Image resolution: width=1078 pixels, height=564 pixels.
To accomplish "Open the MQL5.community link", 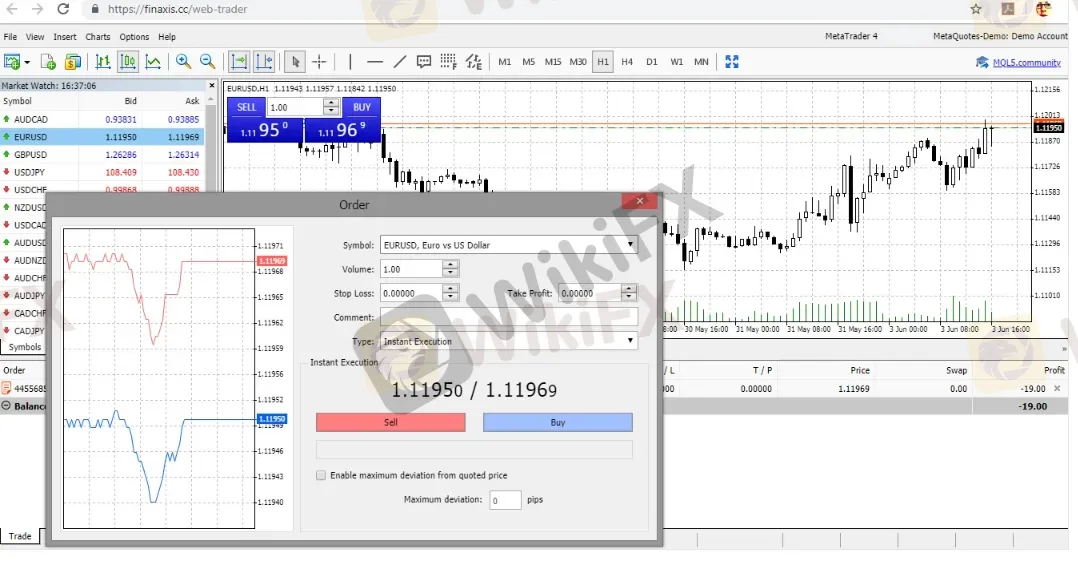I will (x=1026, y=62).
